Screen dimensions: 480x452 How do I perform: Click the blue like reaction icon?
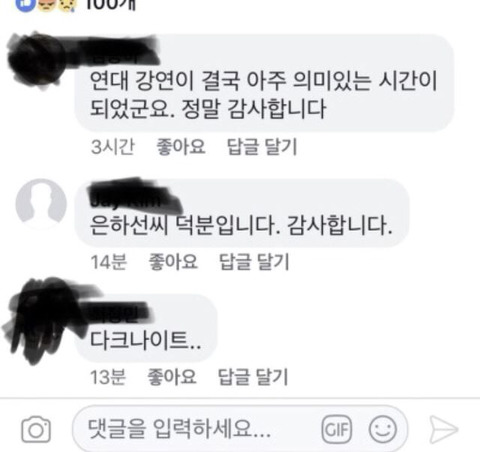click(x=25, y=5)
